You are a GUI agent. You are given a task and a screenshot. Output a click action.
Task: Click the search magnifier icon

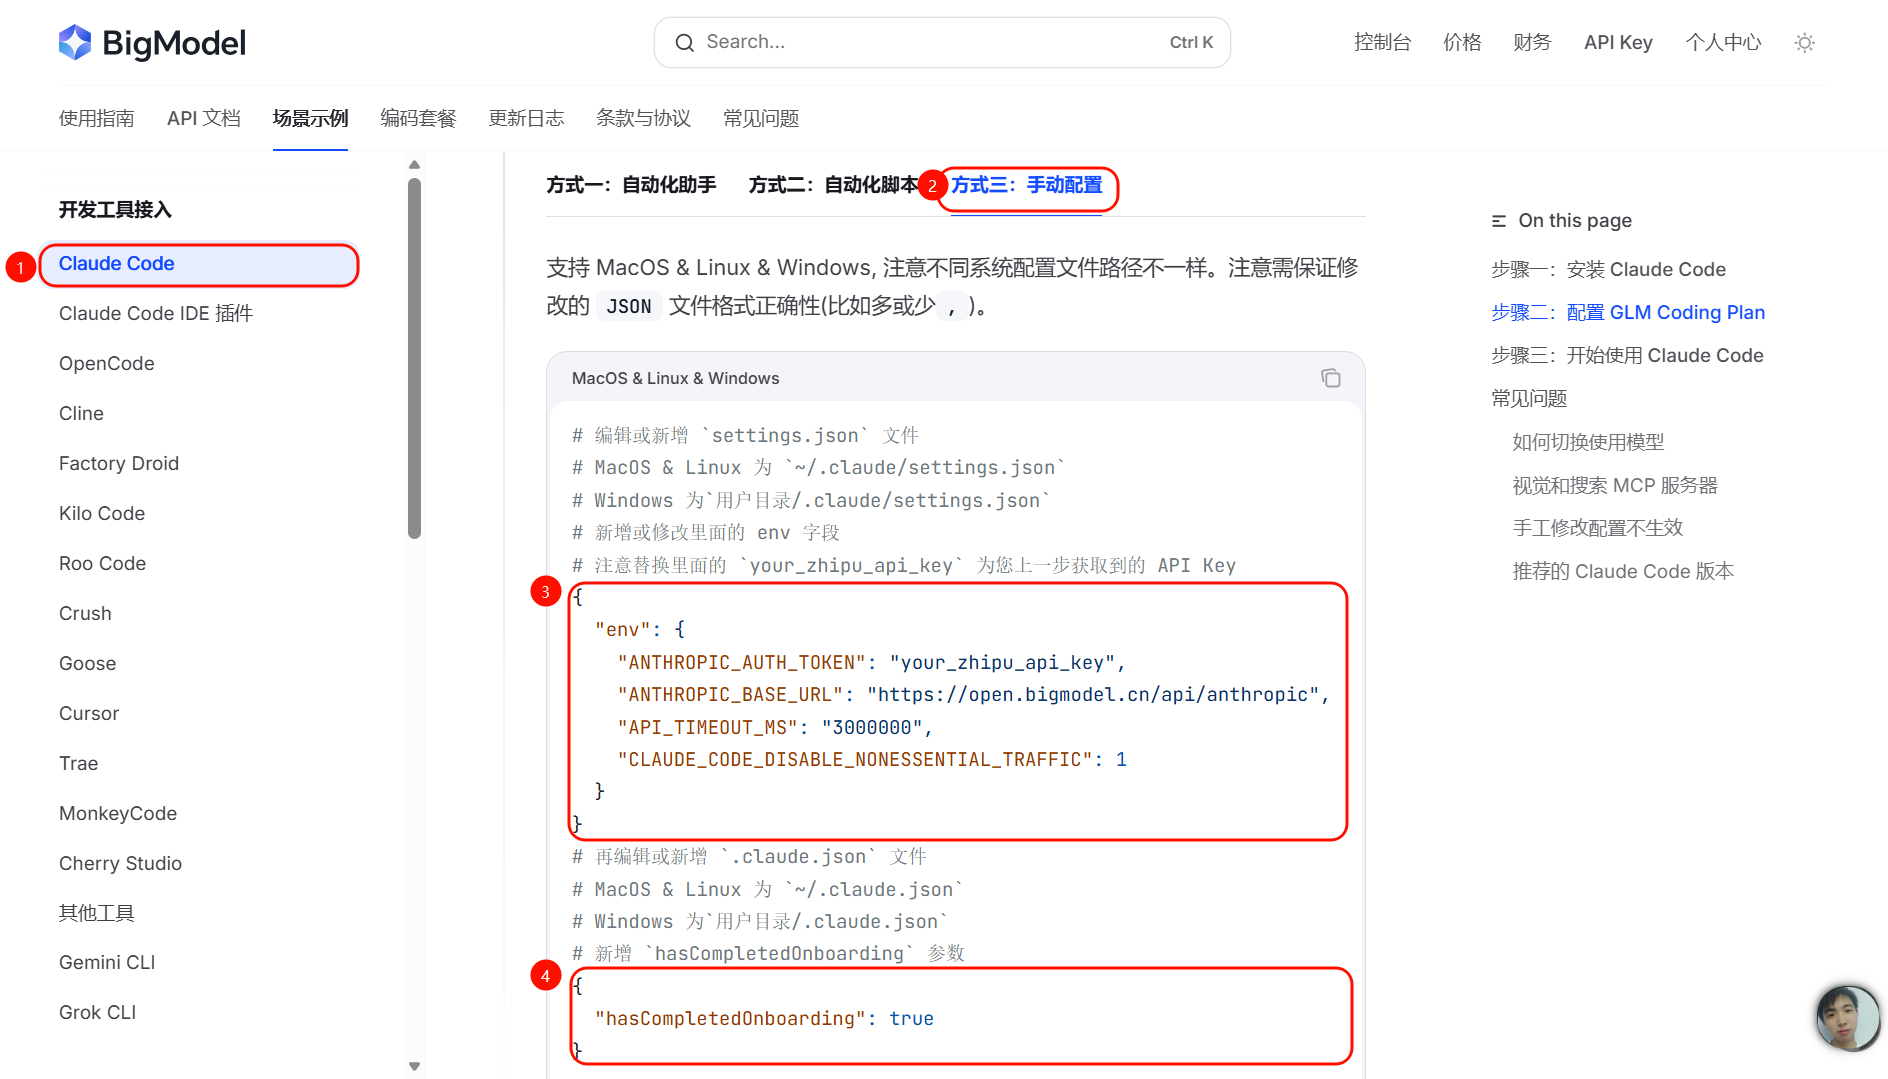[x=684, y=42]
